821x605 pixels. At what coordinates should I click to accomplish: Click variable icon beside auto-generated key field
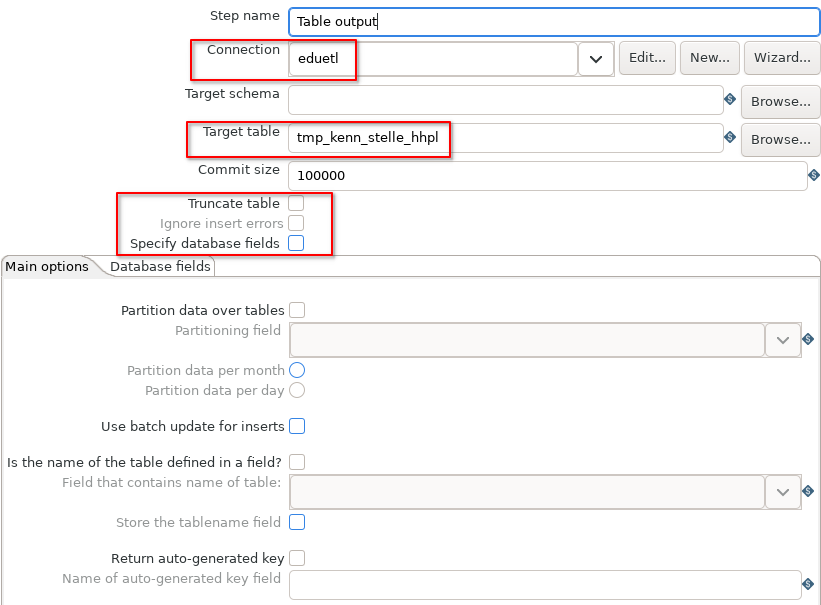808,584
